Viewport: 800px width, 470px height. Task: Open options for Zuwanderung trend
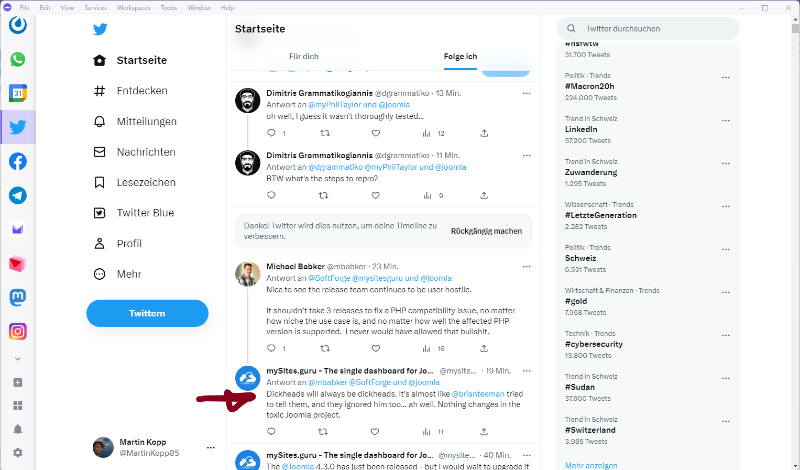click(726, 164)
